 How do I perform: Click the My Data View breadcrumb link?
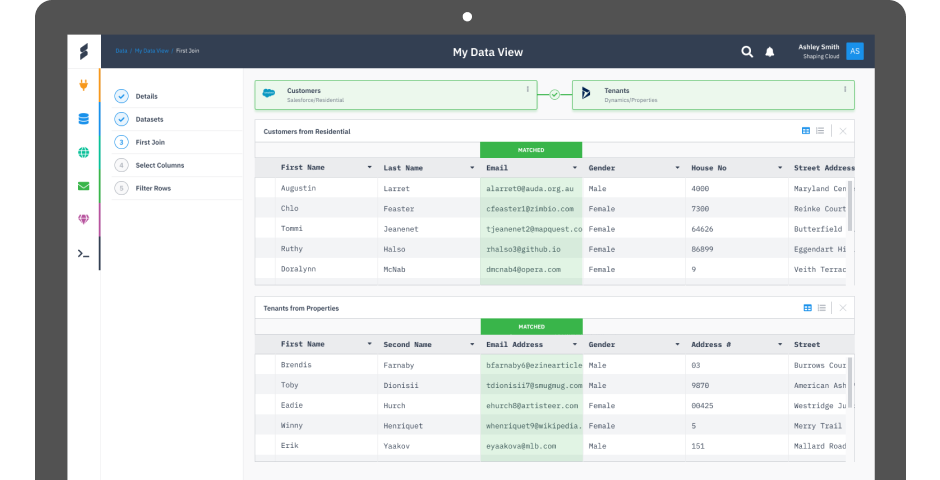tap(152, 51)
